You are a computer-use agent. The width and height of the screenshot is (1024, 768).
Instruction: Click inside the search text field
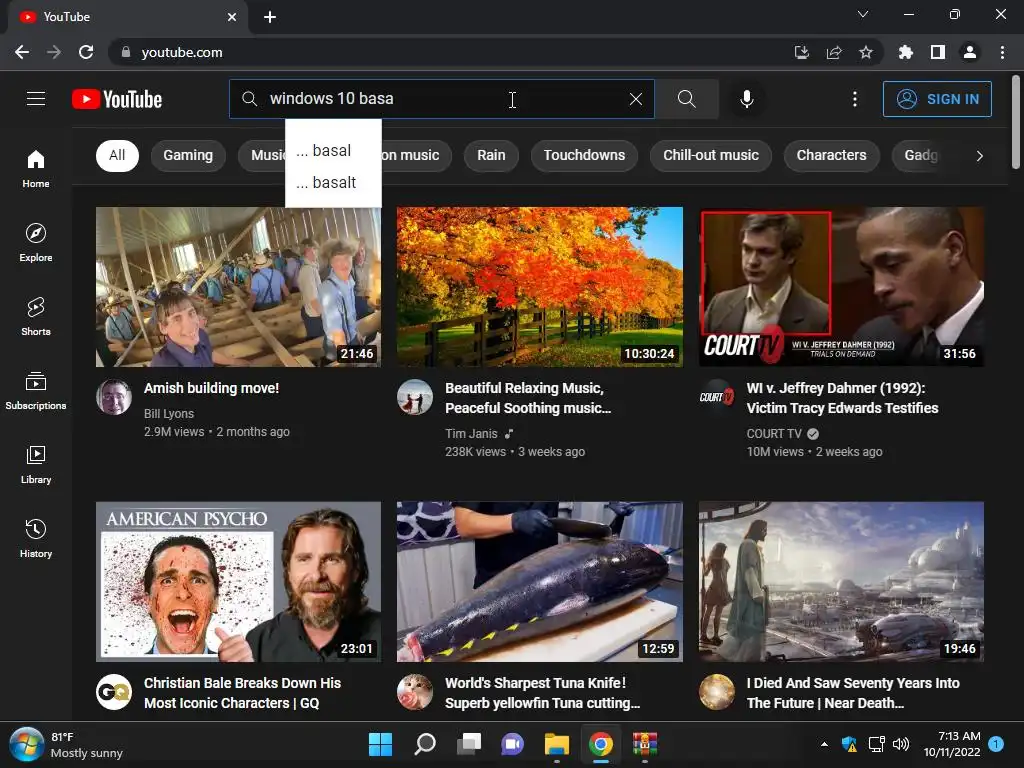point(441,99)
